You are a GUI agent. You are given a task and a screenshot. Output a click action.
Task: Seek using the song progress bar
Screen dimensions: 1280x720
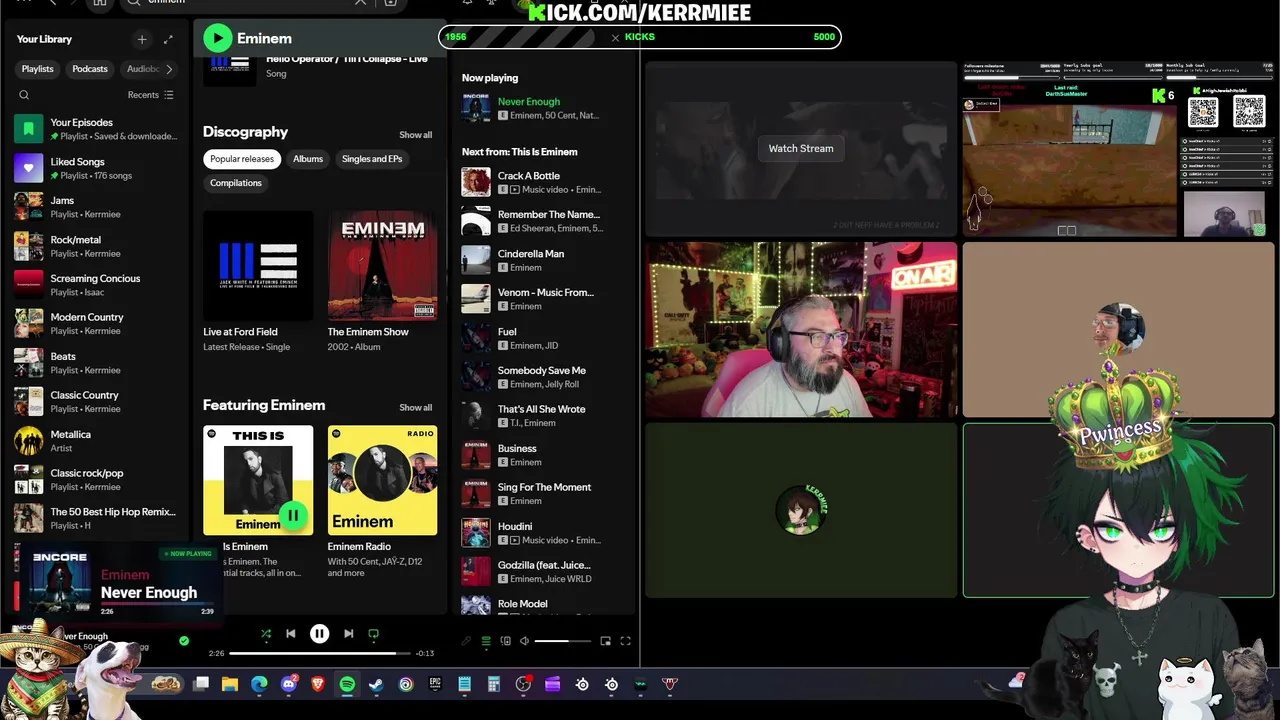tap(320, 653)
